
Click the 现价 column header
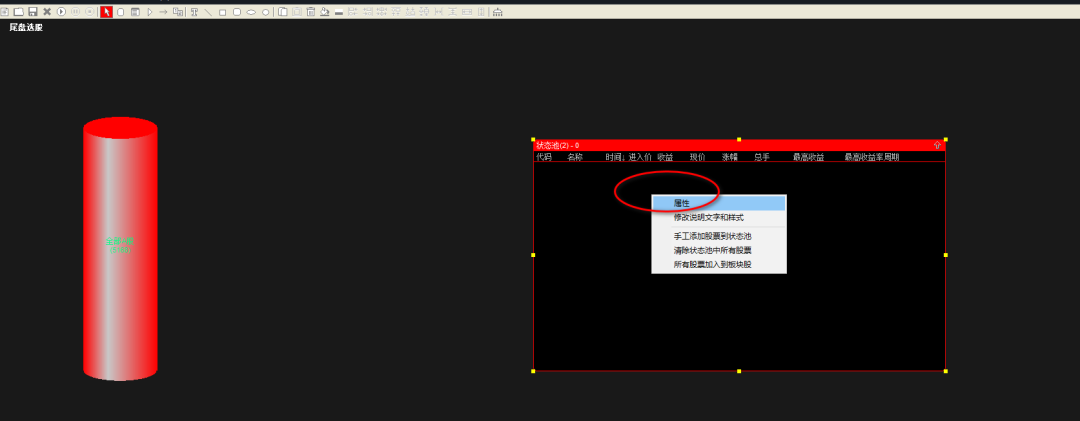tap(697, 157)
